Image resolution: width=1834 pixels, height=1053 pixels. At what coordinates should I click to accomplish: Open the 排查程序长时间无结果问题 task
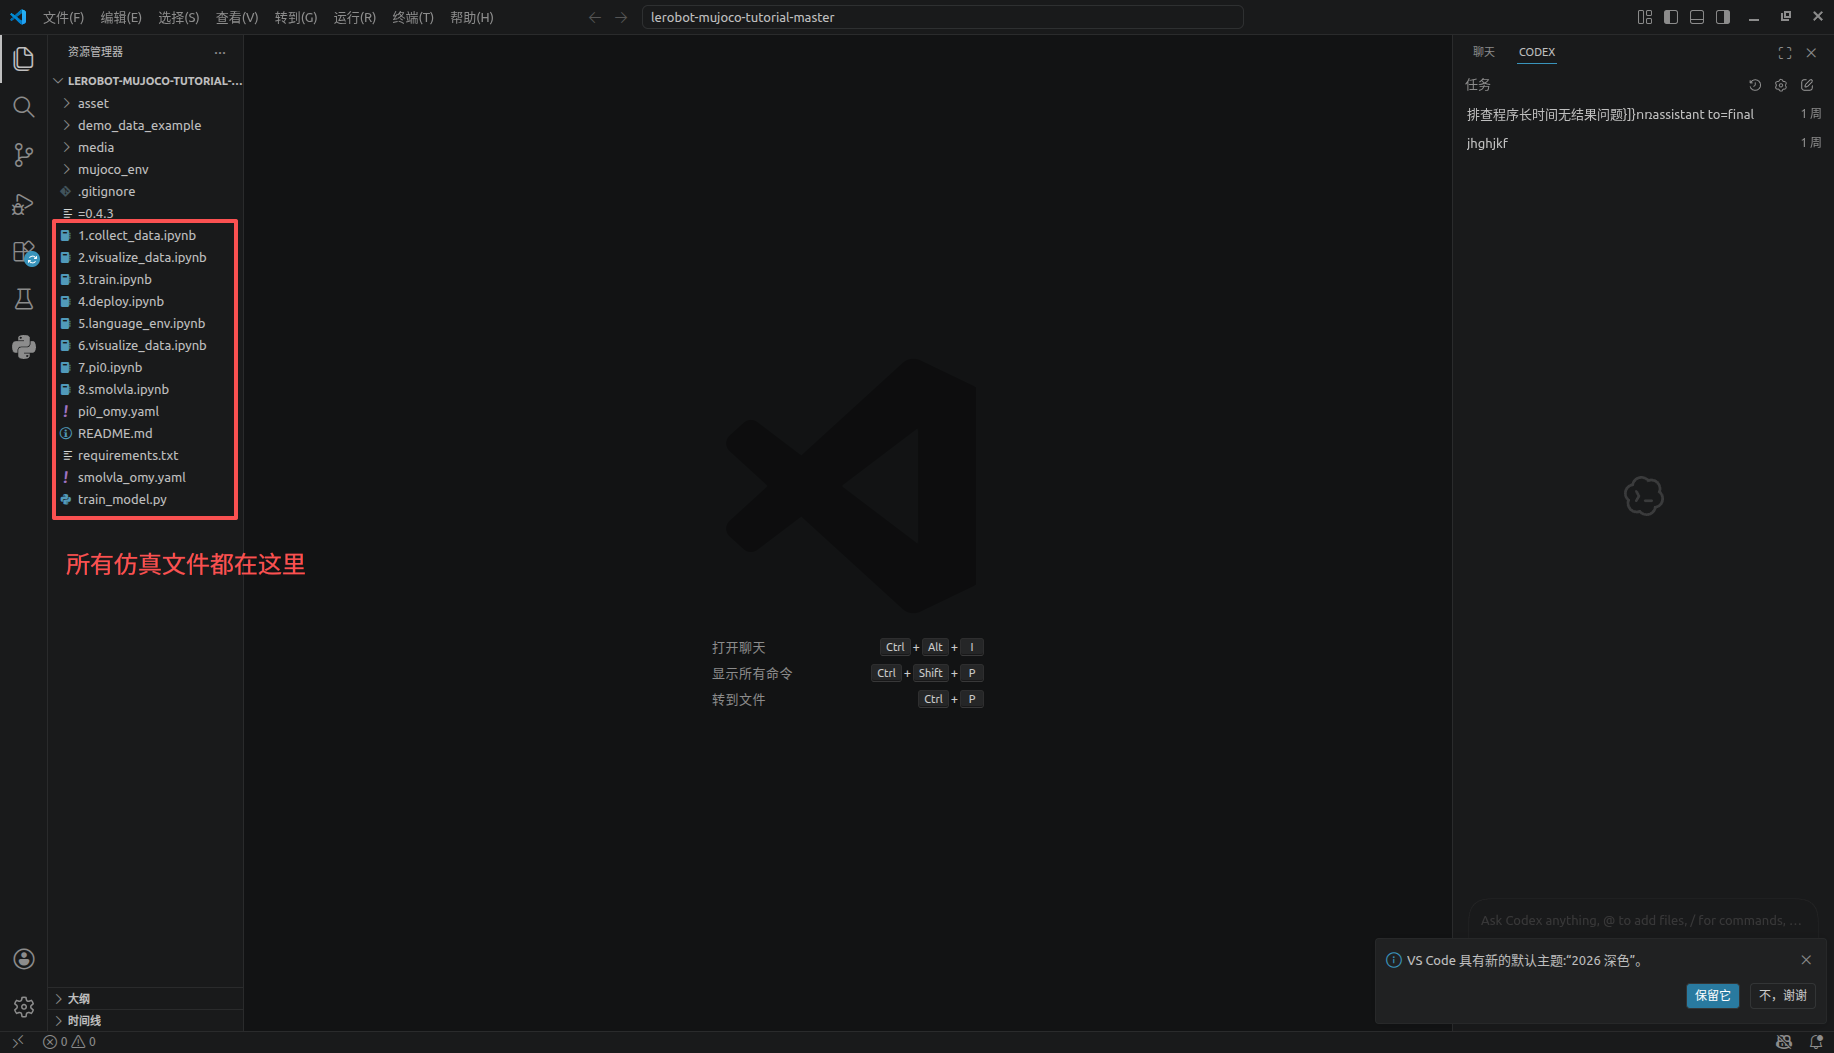[x=1643, y=114]
